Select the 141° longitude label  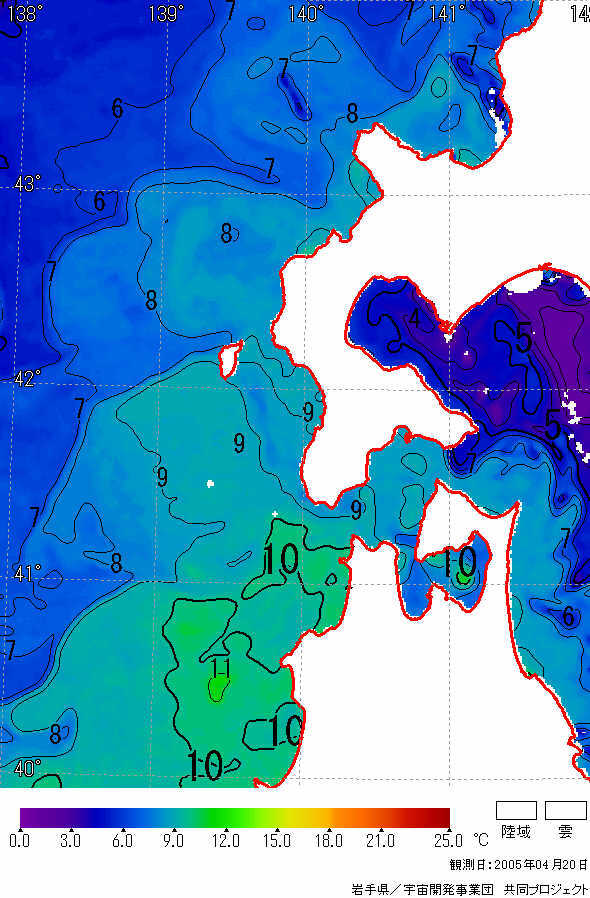(447, 13)
